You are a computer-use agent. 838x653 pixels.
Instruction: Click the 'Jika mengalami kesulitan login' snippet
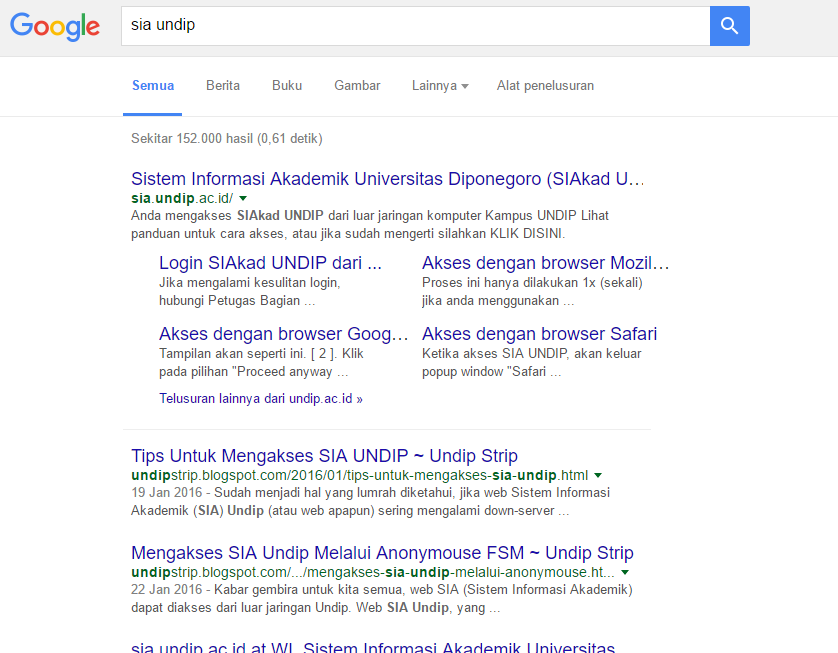(x=250, y=291)
